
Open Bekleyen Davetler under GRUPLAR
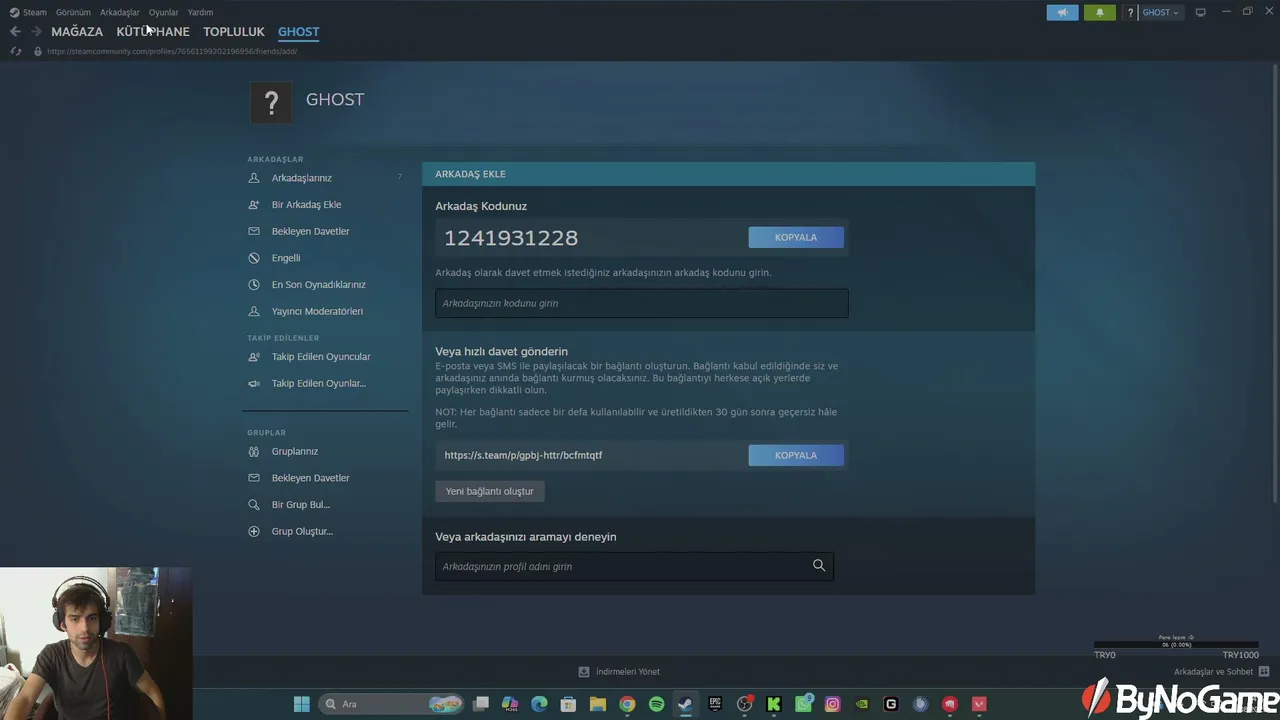(x=311, y=478)
